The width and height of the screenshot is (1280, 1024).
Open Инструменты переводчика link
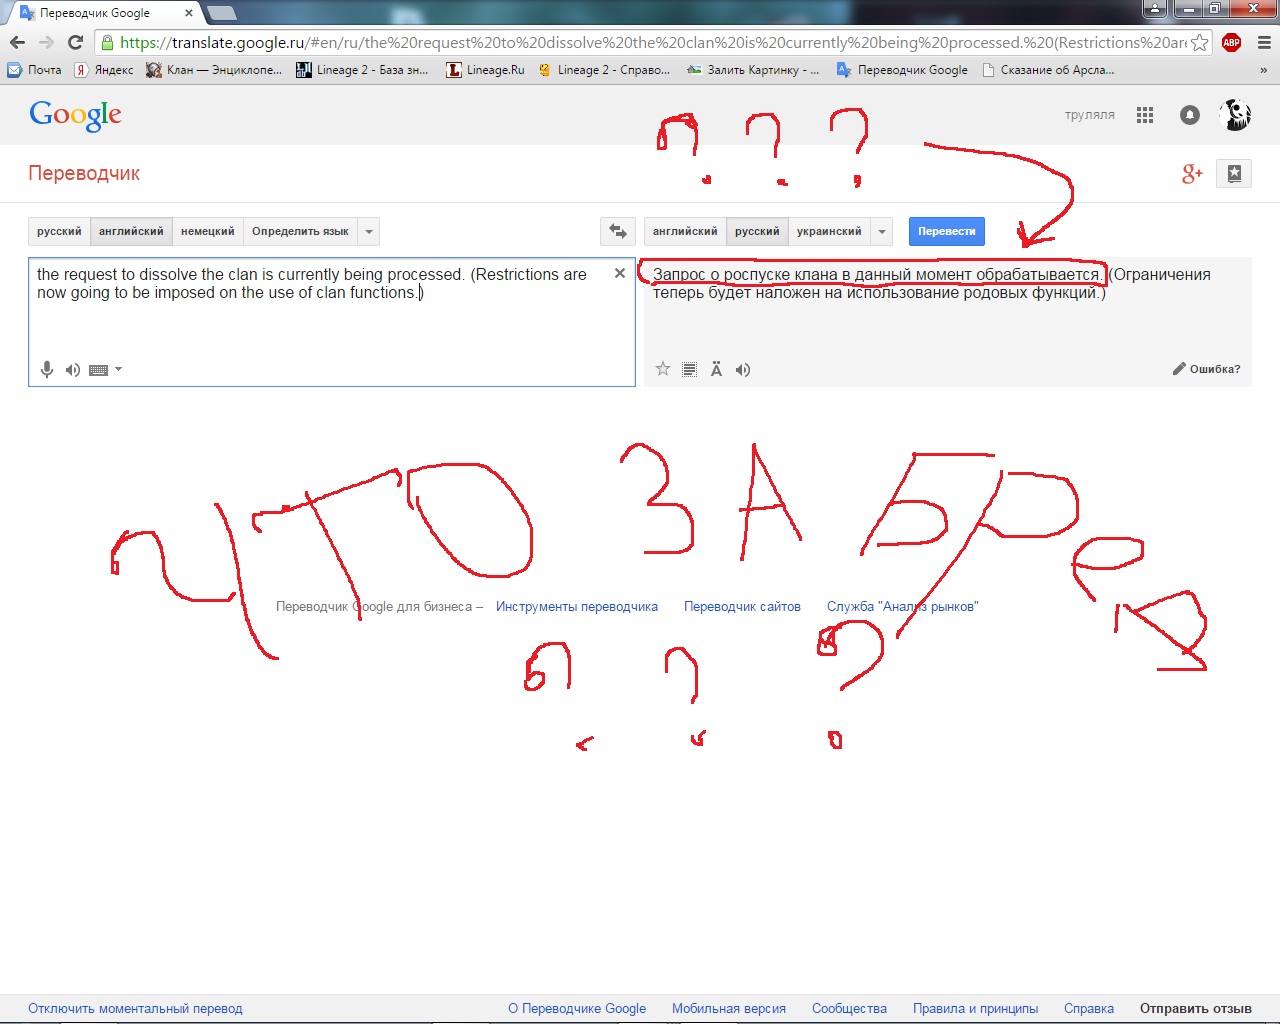pos(577,606)
